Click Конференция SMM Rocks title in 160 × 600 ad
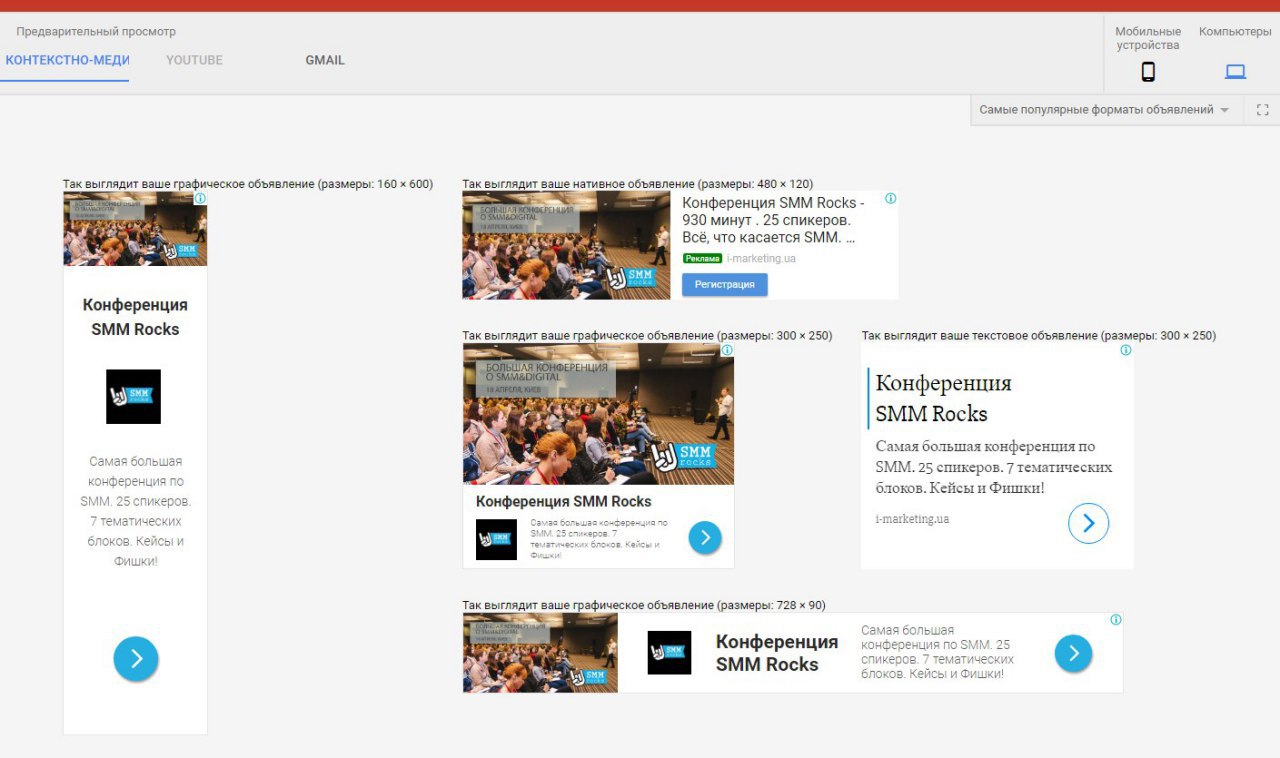Image resolution: width=1280 pixels, height=758 pixels. click(x=135, y=317)
